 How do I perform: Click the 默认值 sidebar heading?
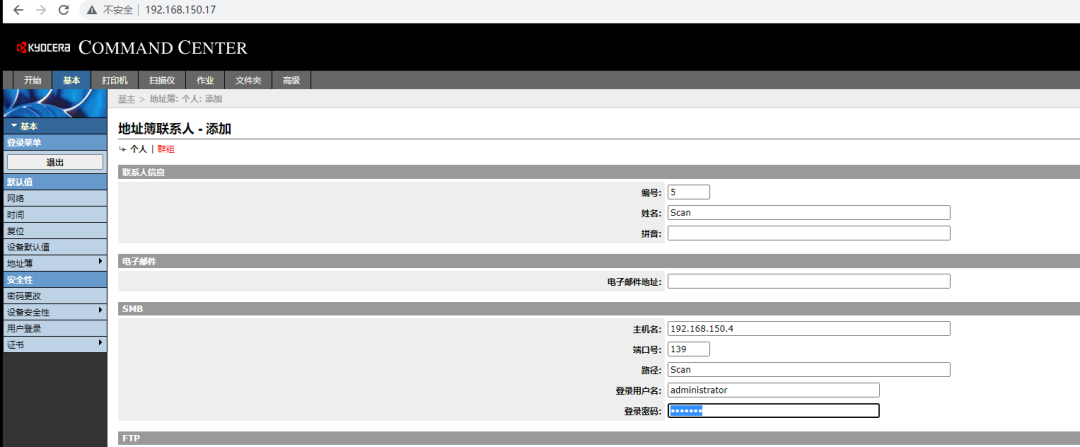tap(55, 183)
